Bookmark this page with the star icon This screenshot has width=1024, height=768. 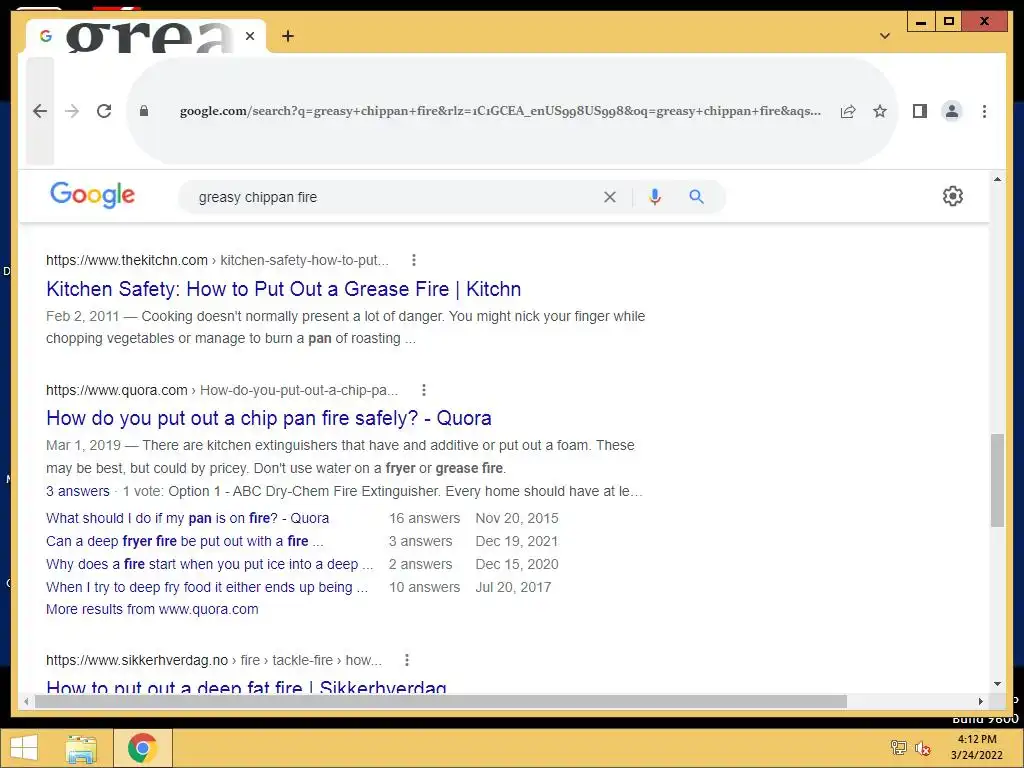[880, 111]
